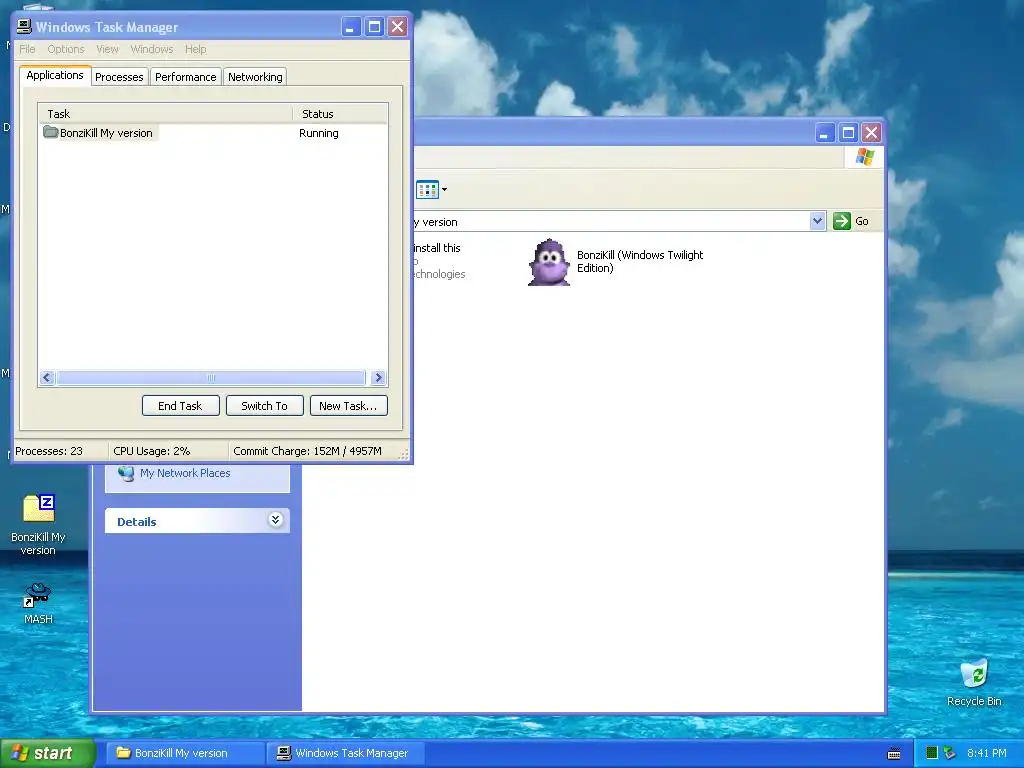The image size is (1024, 768).
Task: Click the New Task... button
Action: pyautogui.click(x=348, y=406)
